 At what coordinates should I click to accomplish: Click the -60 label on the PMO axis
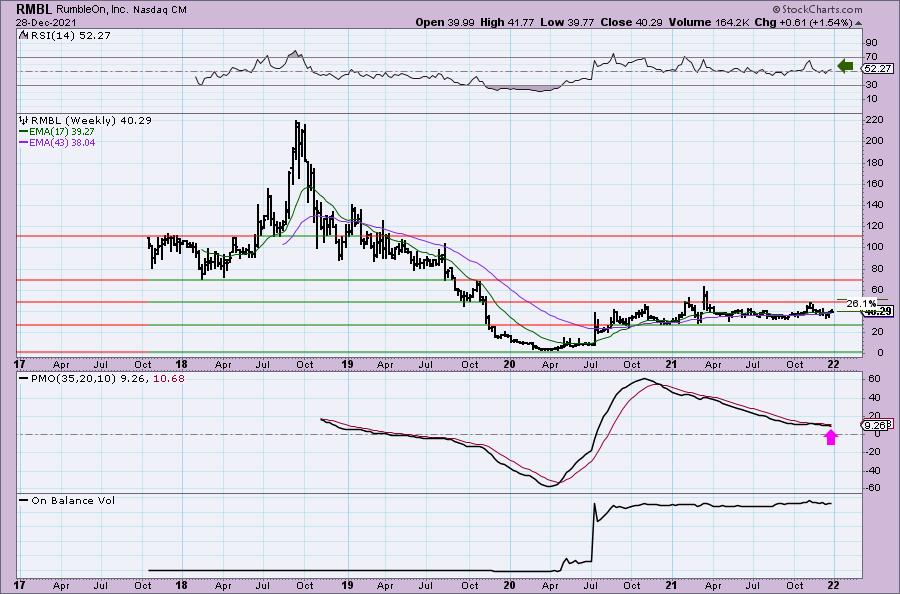click(x=872, y=488)
